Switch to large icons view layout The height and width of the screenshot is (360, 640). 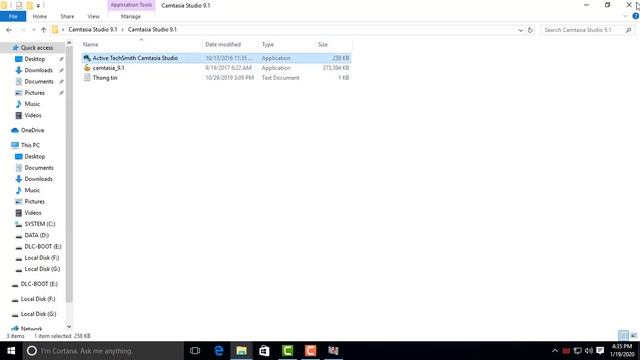click(633, 336)
